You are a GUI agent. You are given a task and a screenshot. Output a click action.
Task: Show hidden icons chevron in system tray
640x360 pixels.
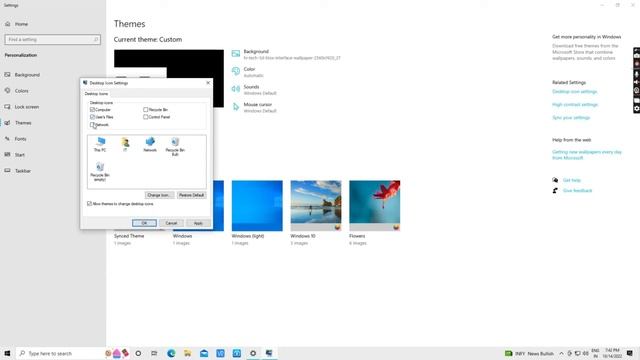point(562,353)
